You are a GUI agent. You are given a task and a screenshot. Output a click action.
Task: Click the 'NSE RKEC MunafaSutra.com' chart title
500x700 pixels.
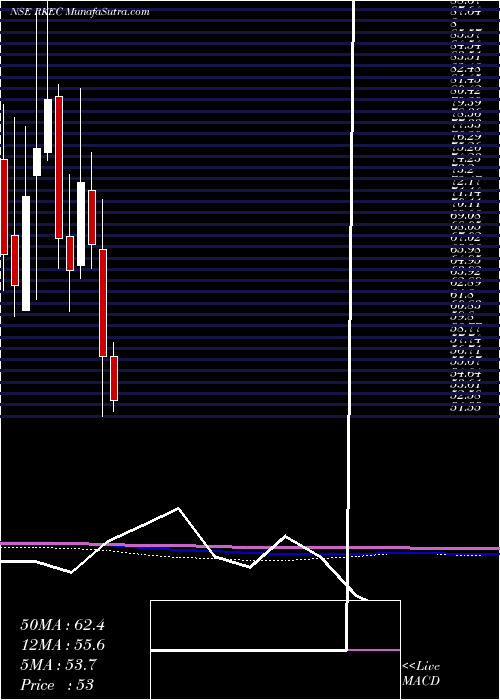(79, 12)
